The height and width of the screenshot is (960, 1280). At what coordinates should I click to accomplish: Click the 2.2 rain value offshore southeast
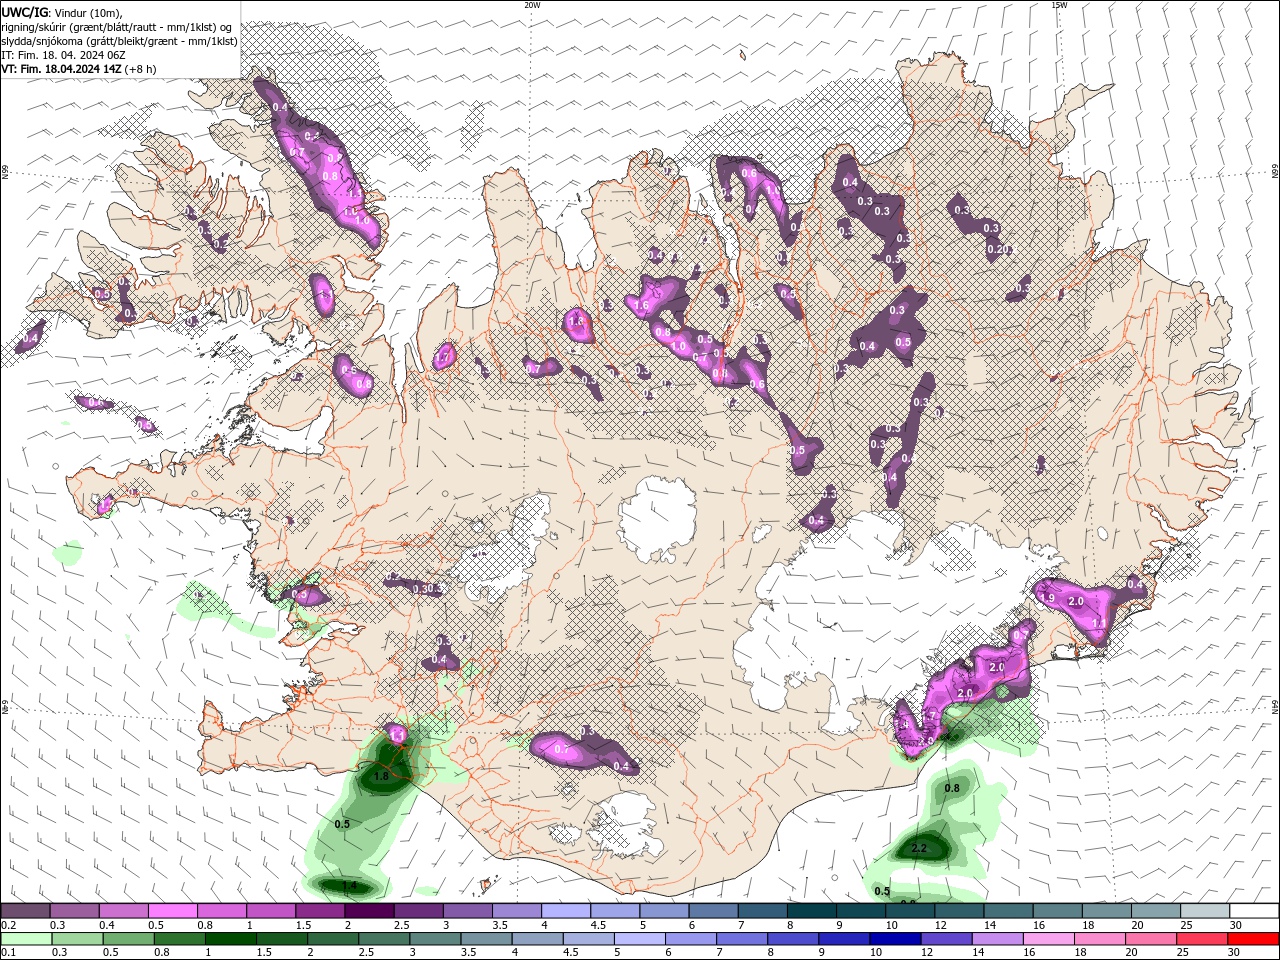click(921, 848)
